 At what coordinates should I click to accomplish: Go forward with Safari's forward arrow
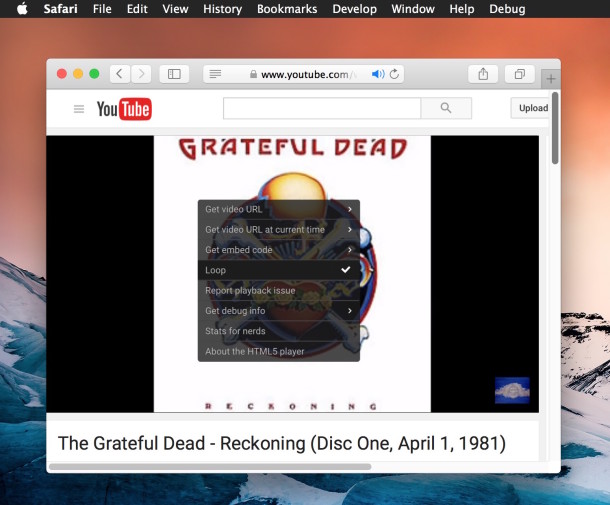141,74
